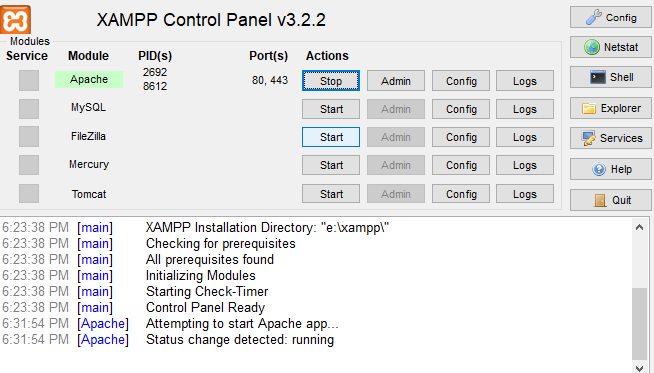Open the Shell terminal icon button
This screenshot has width=654, height=373.
click(x=611, y=77)
